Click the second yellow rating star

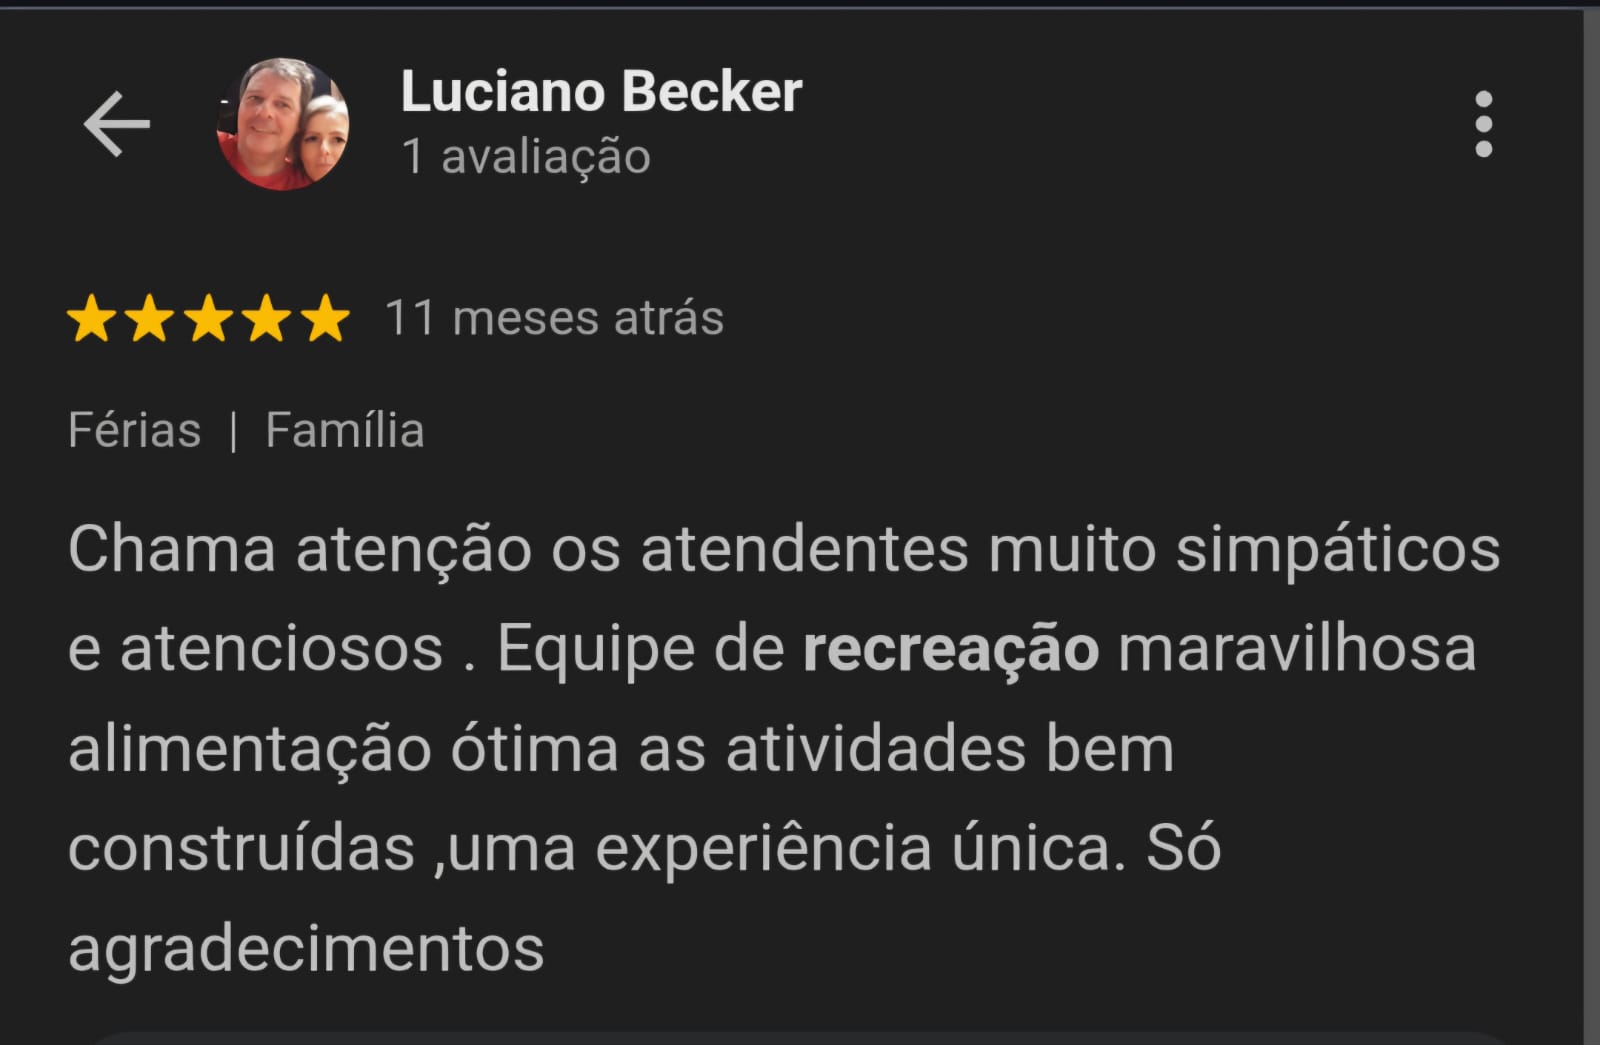tap(150, 318)
